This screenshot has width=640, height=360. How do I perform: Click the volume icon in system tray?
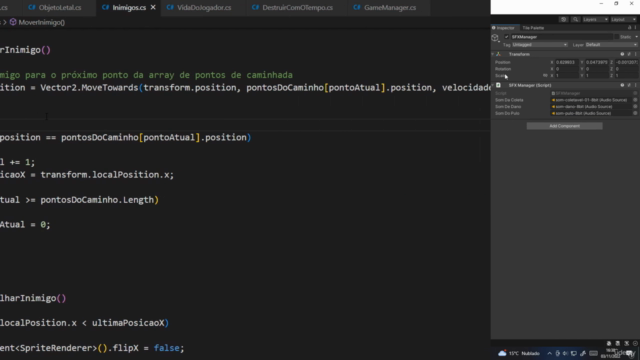click(565, 353)
